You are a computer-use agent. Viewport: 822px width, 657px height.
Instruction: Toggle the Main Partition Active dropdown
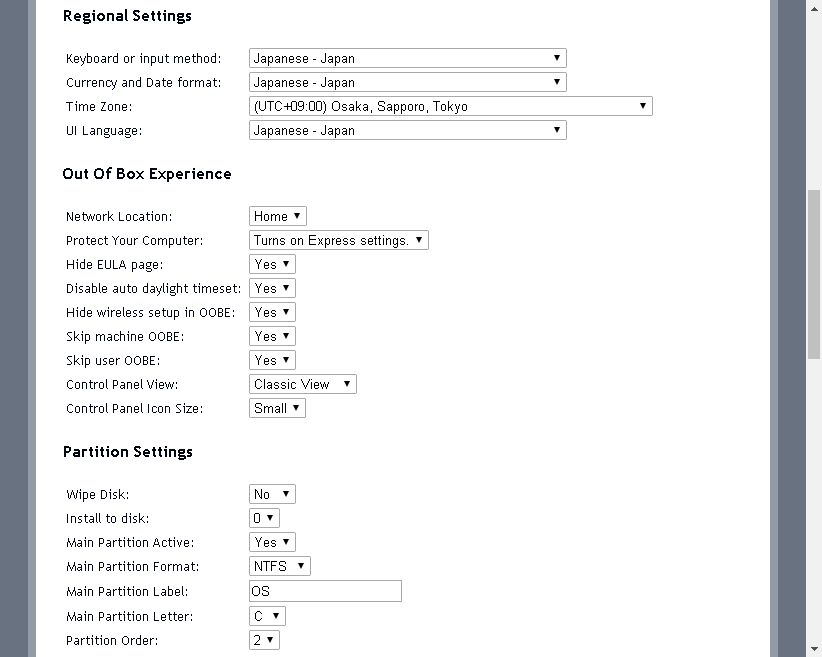click(272, 543)
